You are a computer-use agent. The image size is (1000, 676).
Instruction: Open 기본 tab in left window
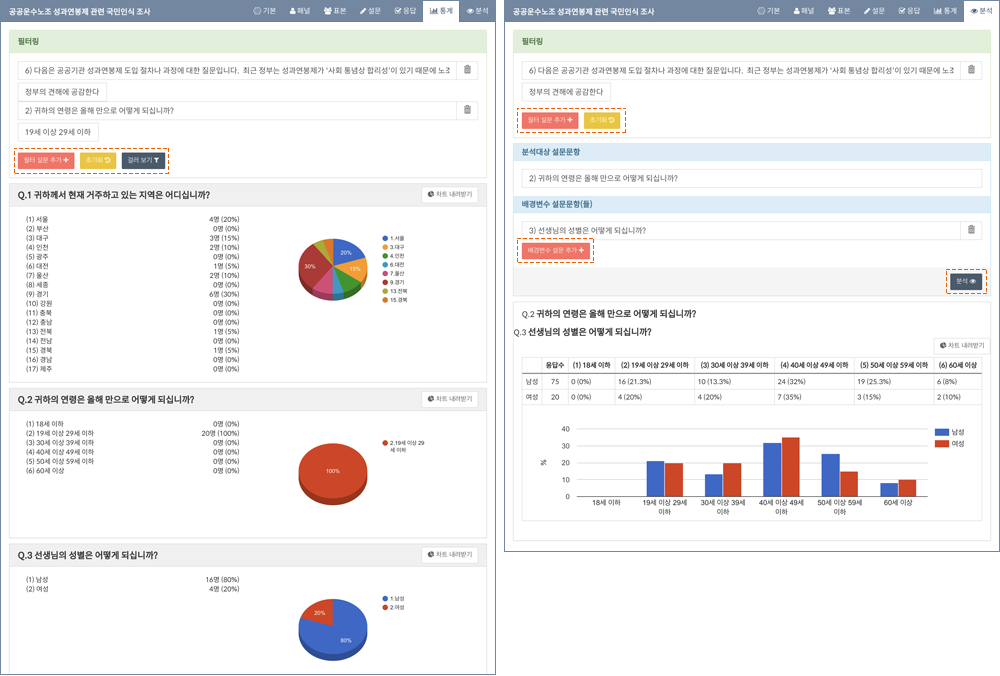[x=265, y=11]
